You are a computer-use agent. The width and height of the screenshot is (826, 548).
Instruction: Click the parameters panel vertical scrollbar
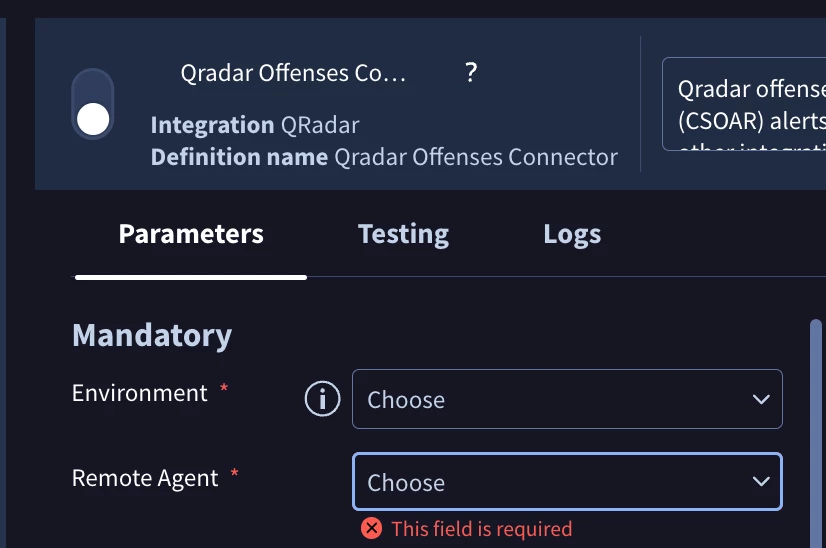(815, 433)
